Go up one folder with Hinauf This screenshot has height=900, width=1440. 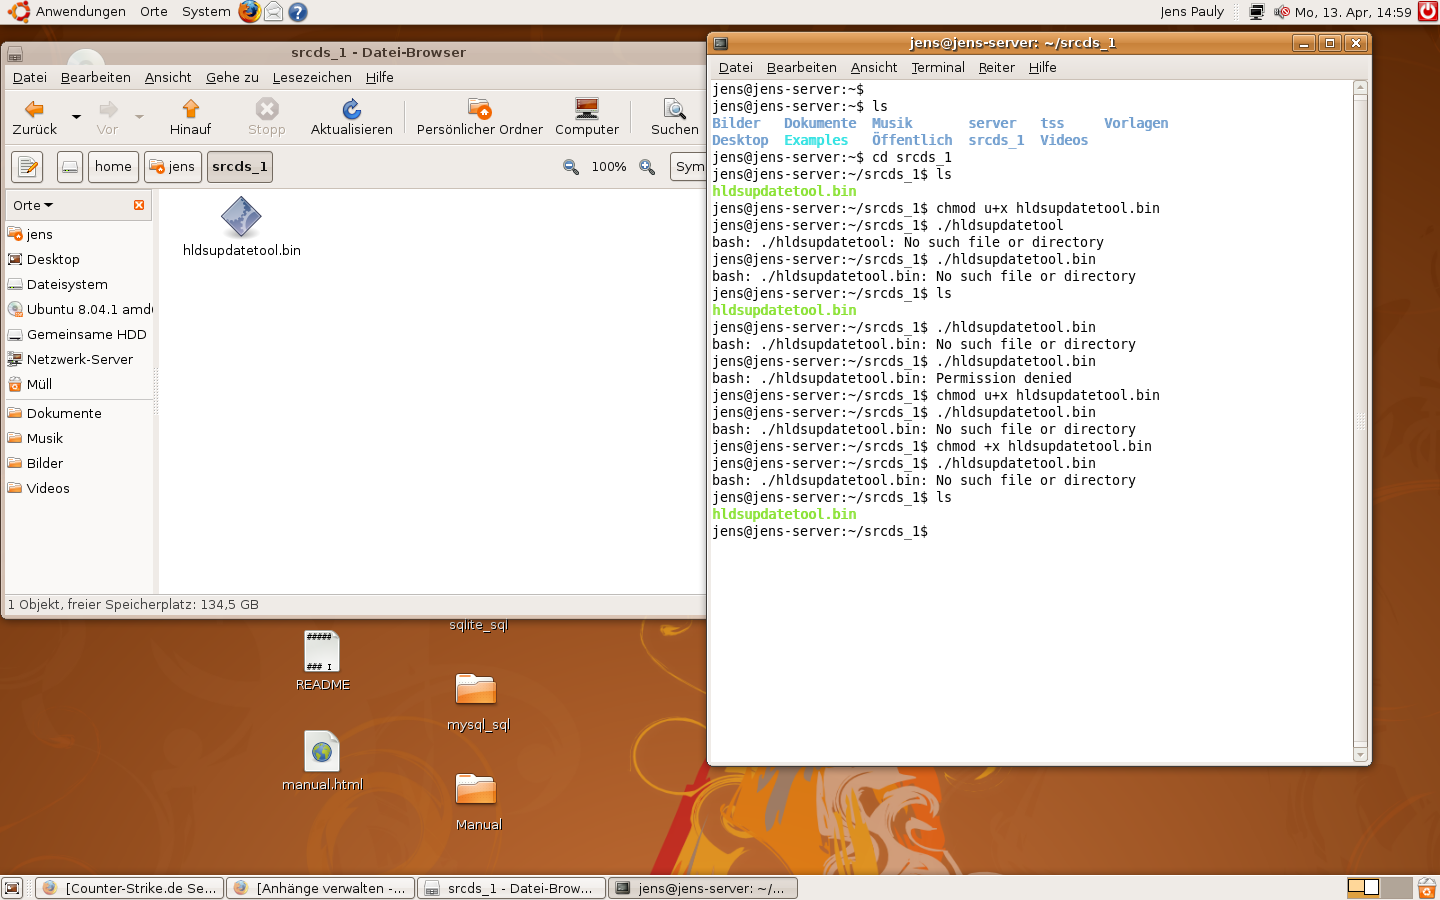[190, 117]
